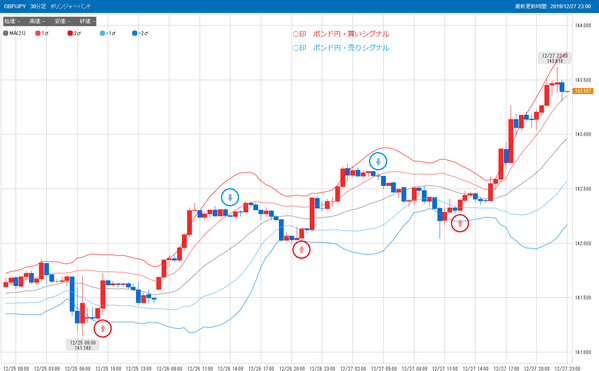Click the 141.000 price axis label

(x=583, y=352)
